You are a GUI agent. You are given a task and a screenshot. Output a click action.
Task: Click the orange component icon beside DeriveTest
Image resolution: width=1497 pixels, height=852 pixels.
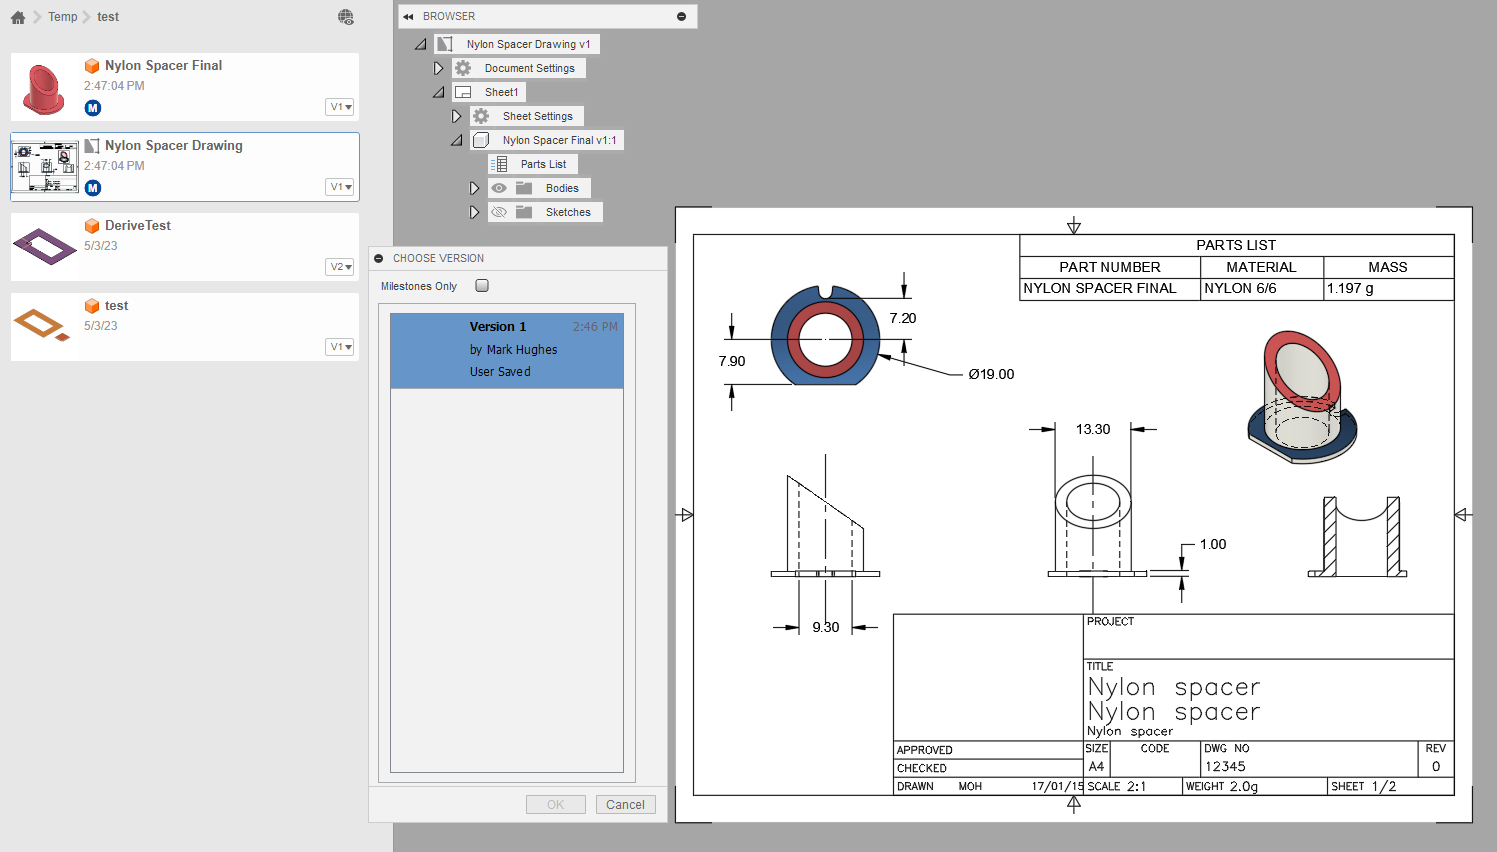(x=92, y=226)
